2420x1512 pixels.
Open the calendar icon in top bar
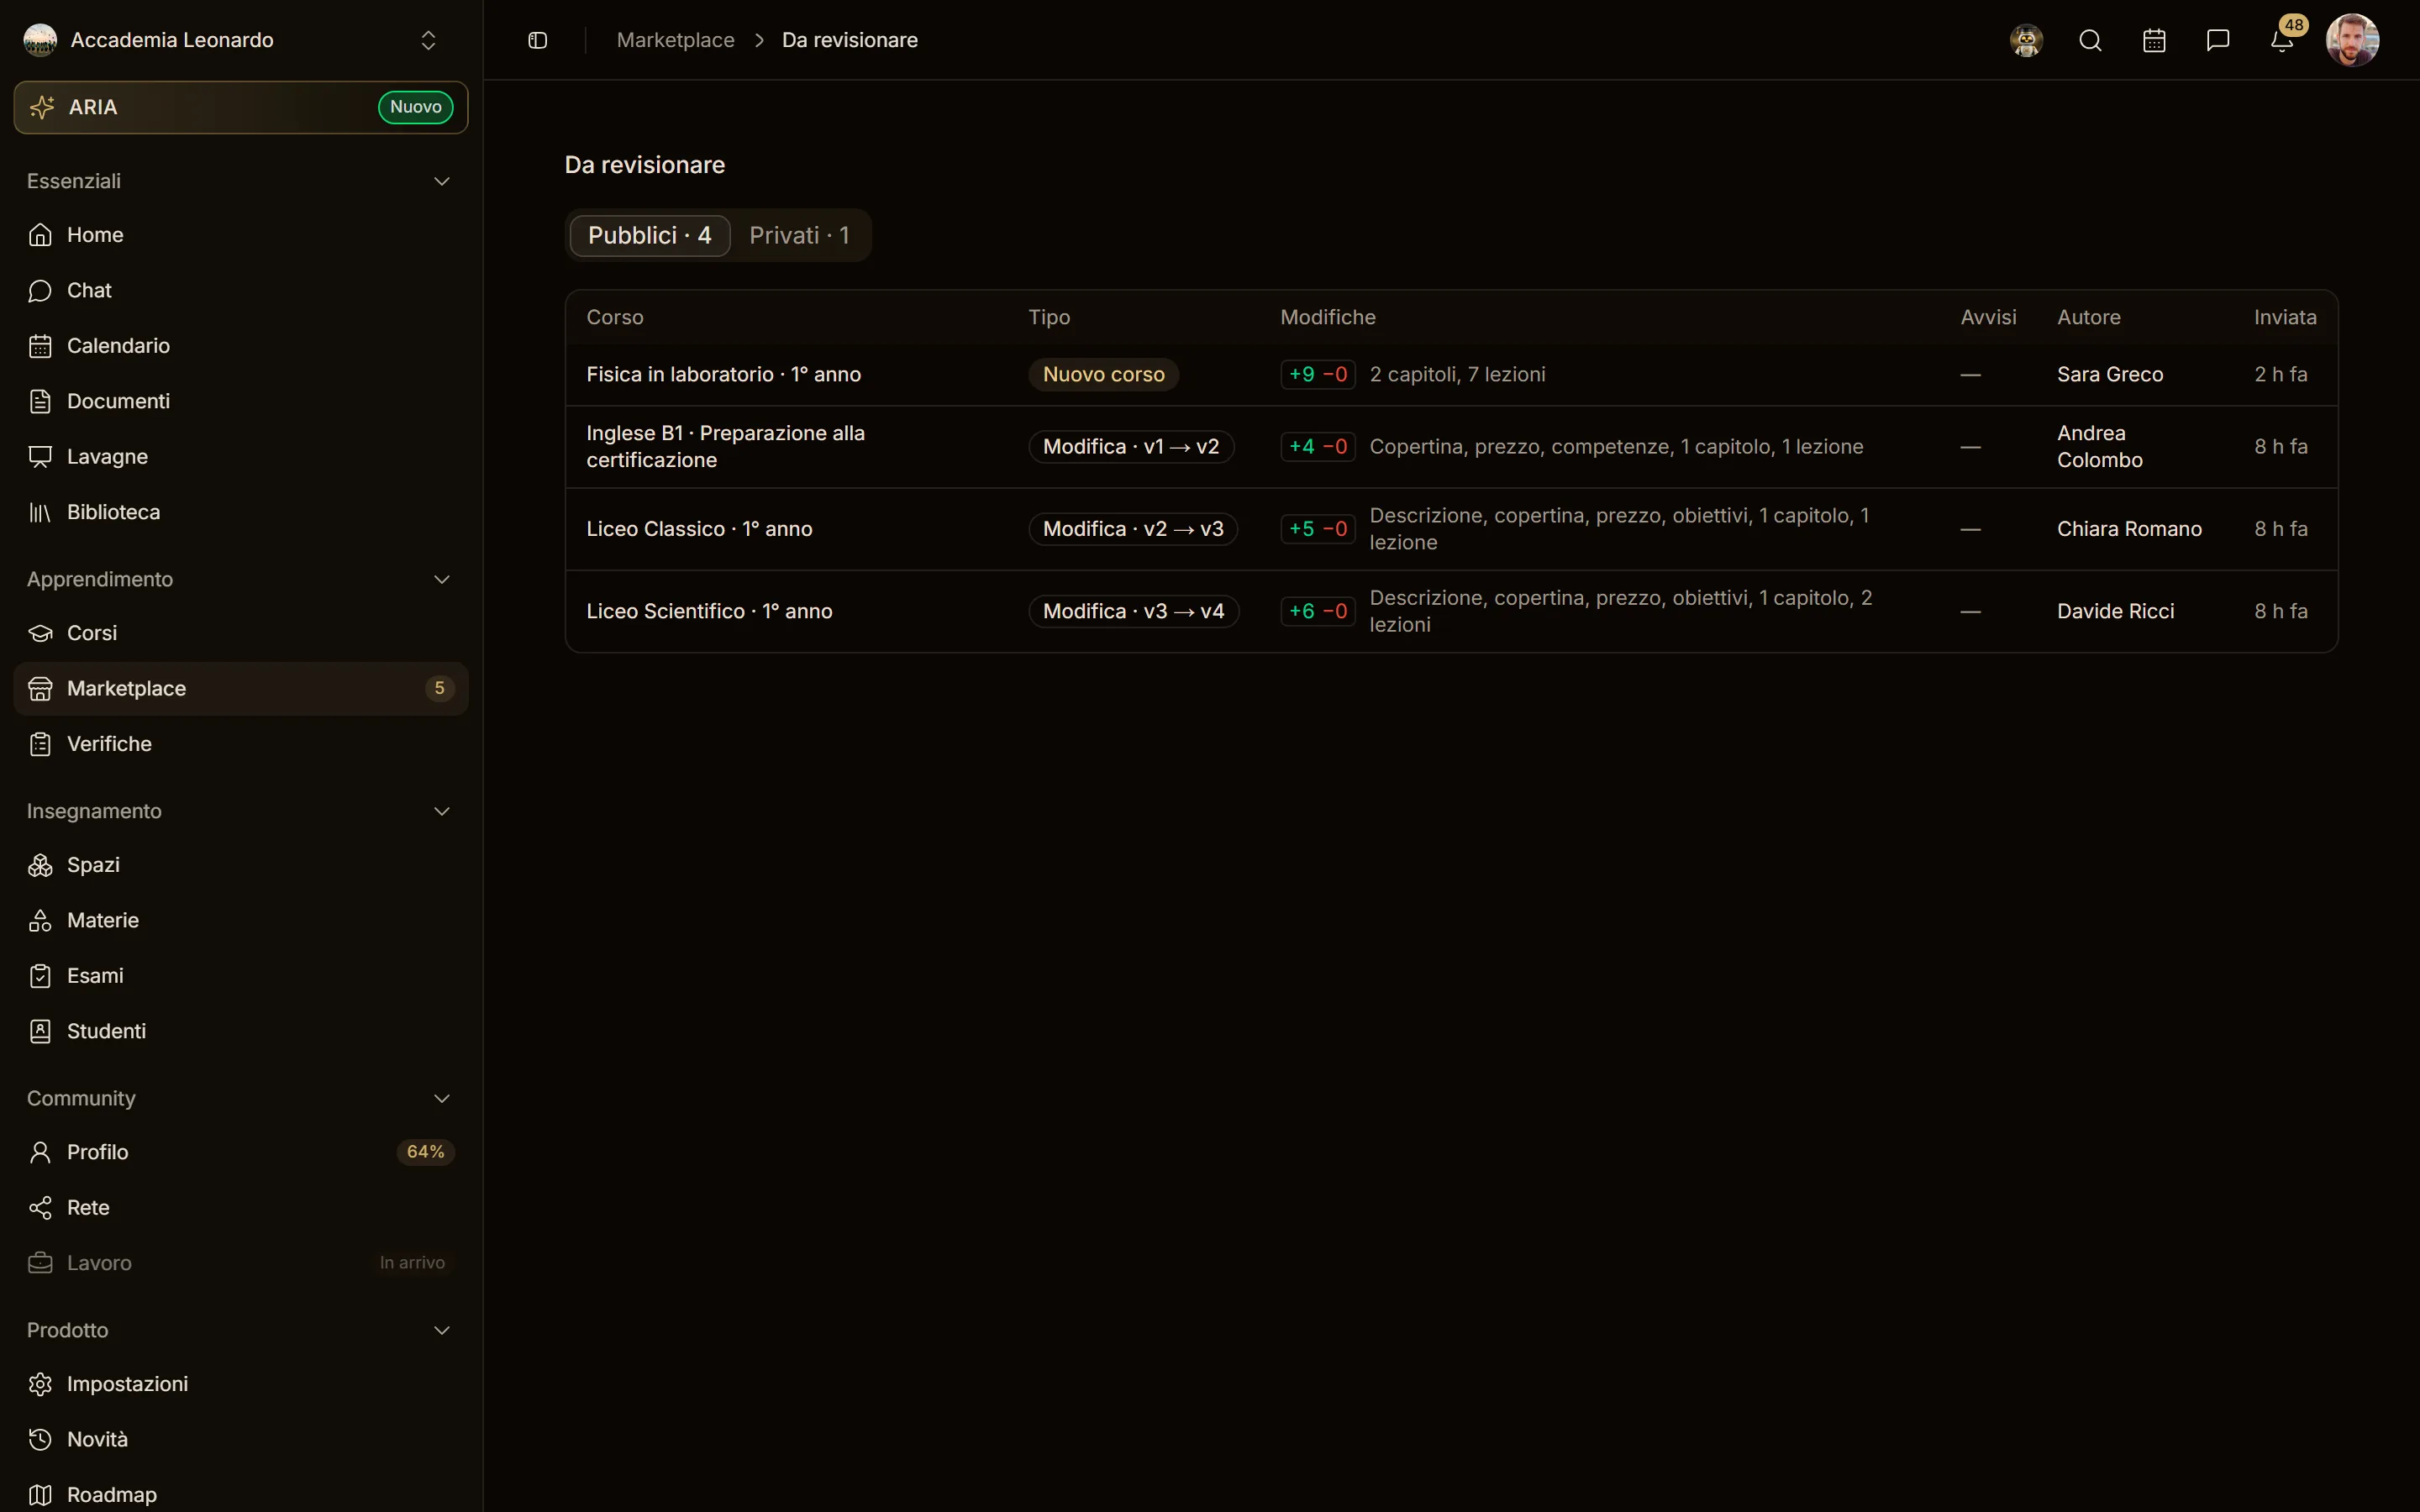coord(2154,40)
